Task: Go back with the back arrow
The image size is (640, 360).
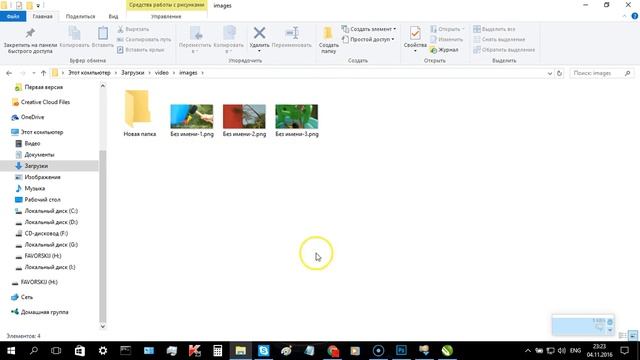Action: (9, 73)
